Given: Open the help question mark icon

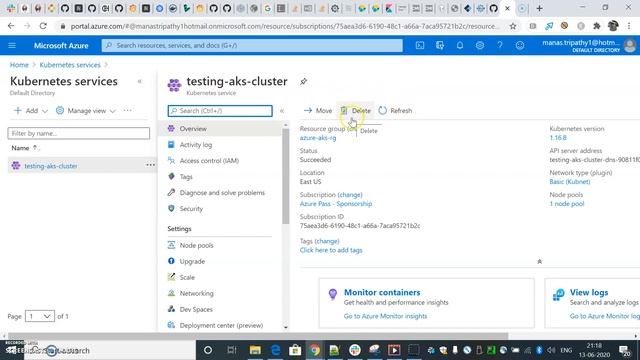Looking at the screenshot, I should [x=500, y=45].
